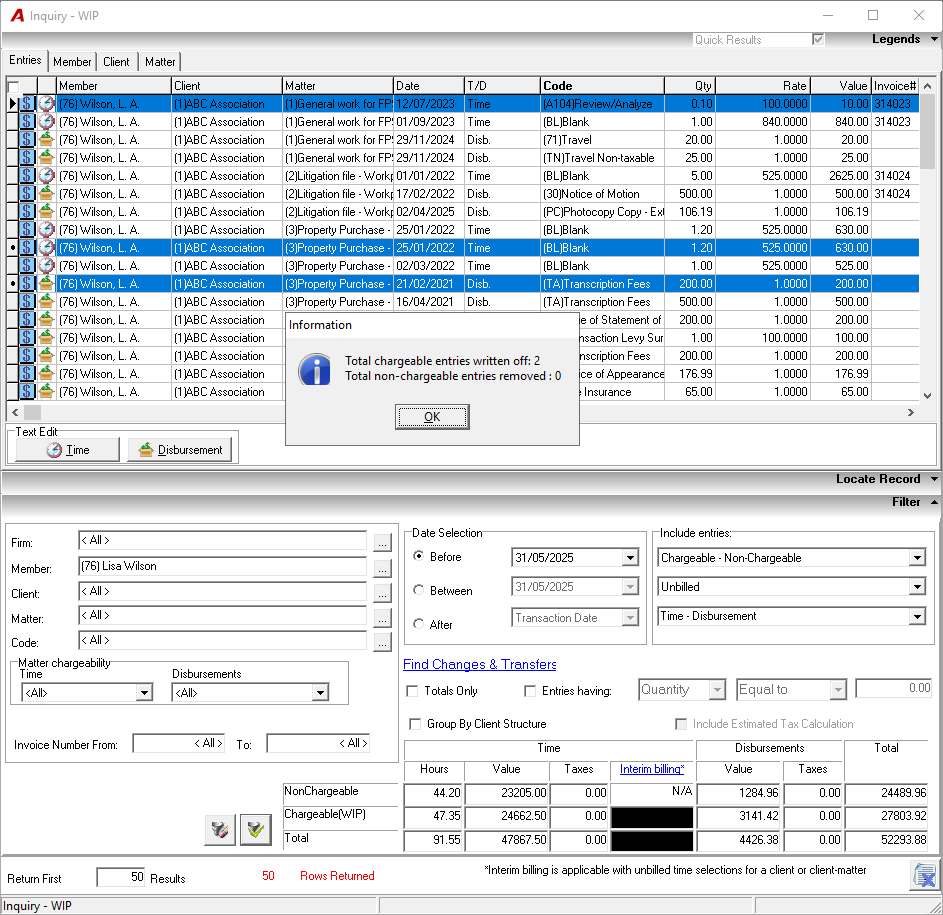Open the Unbilled entries dropdown

coord(917,587)
